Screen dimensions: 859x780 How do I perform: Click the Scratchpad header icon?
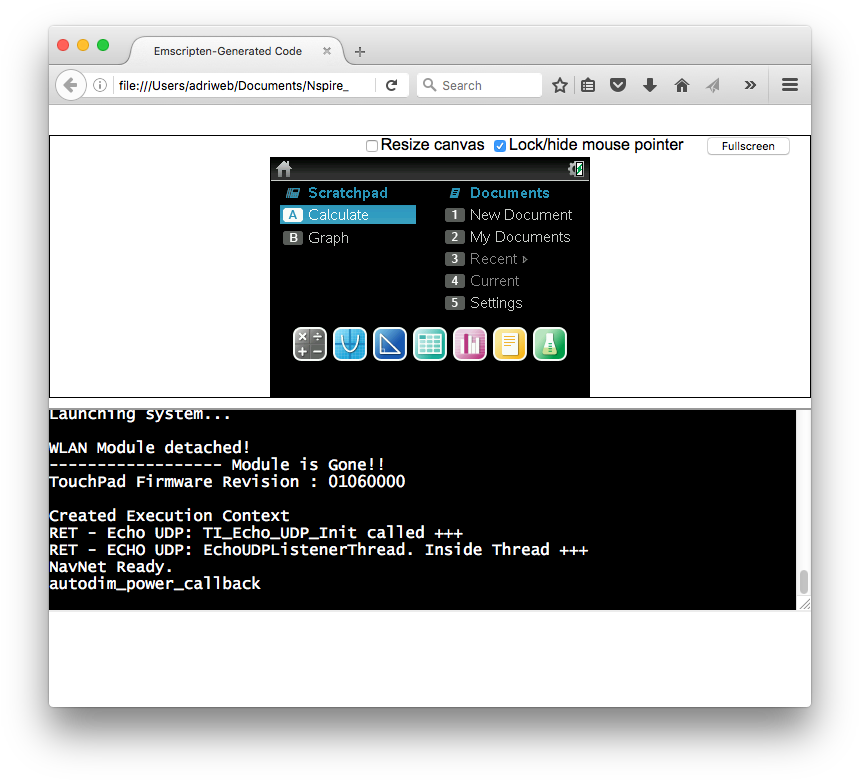293,193
